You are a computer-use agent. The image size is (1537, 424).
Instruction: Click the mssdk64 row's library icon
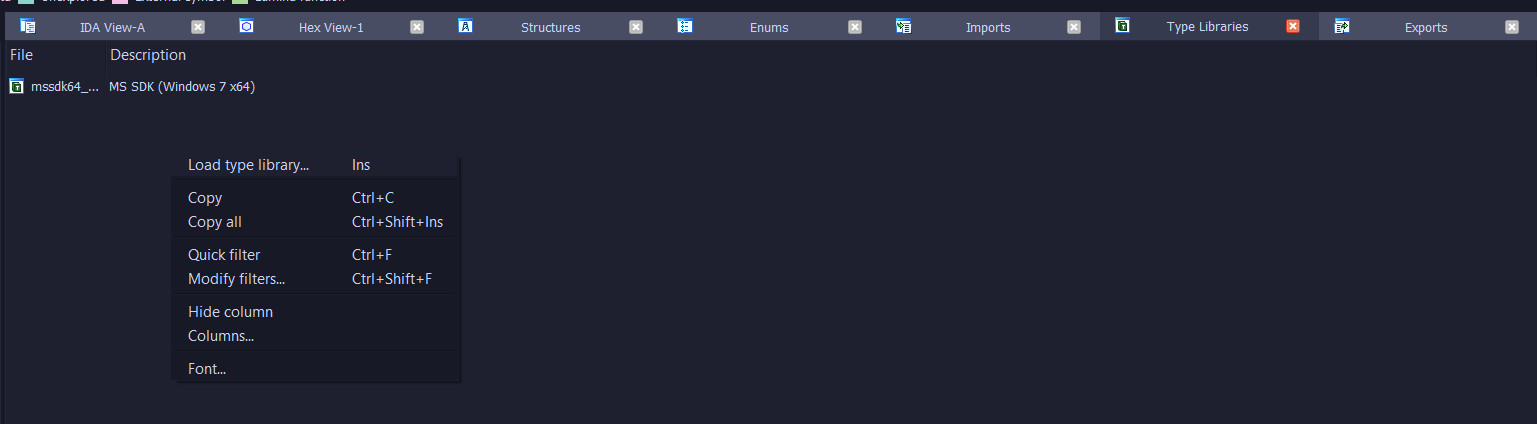(x=17, y=87)
